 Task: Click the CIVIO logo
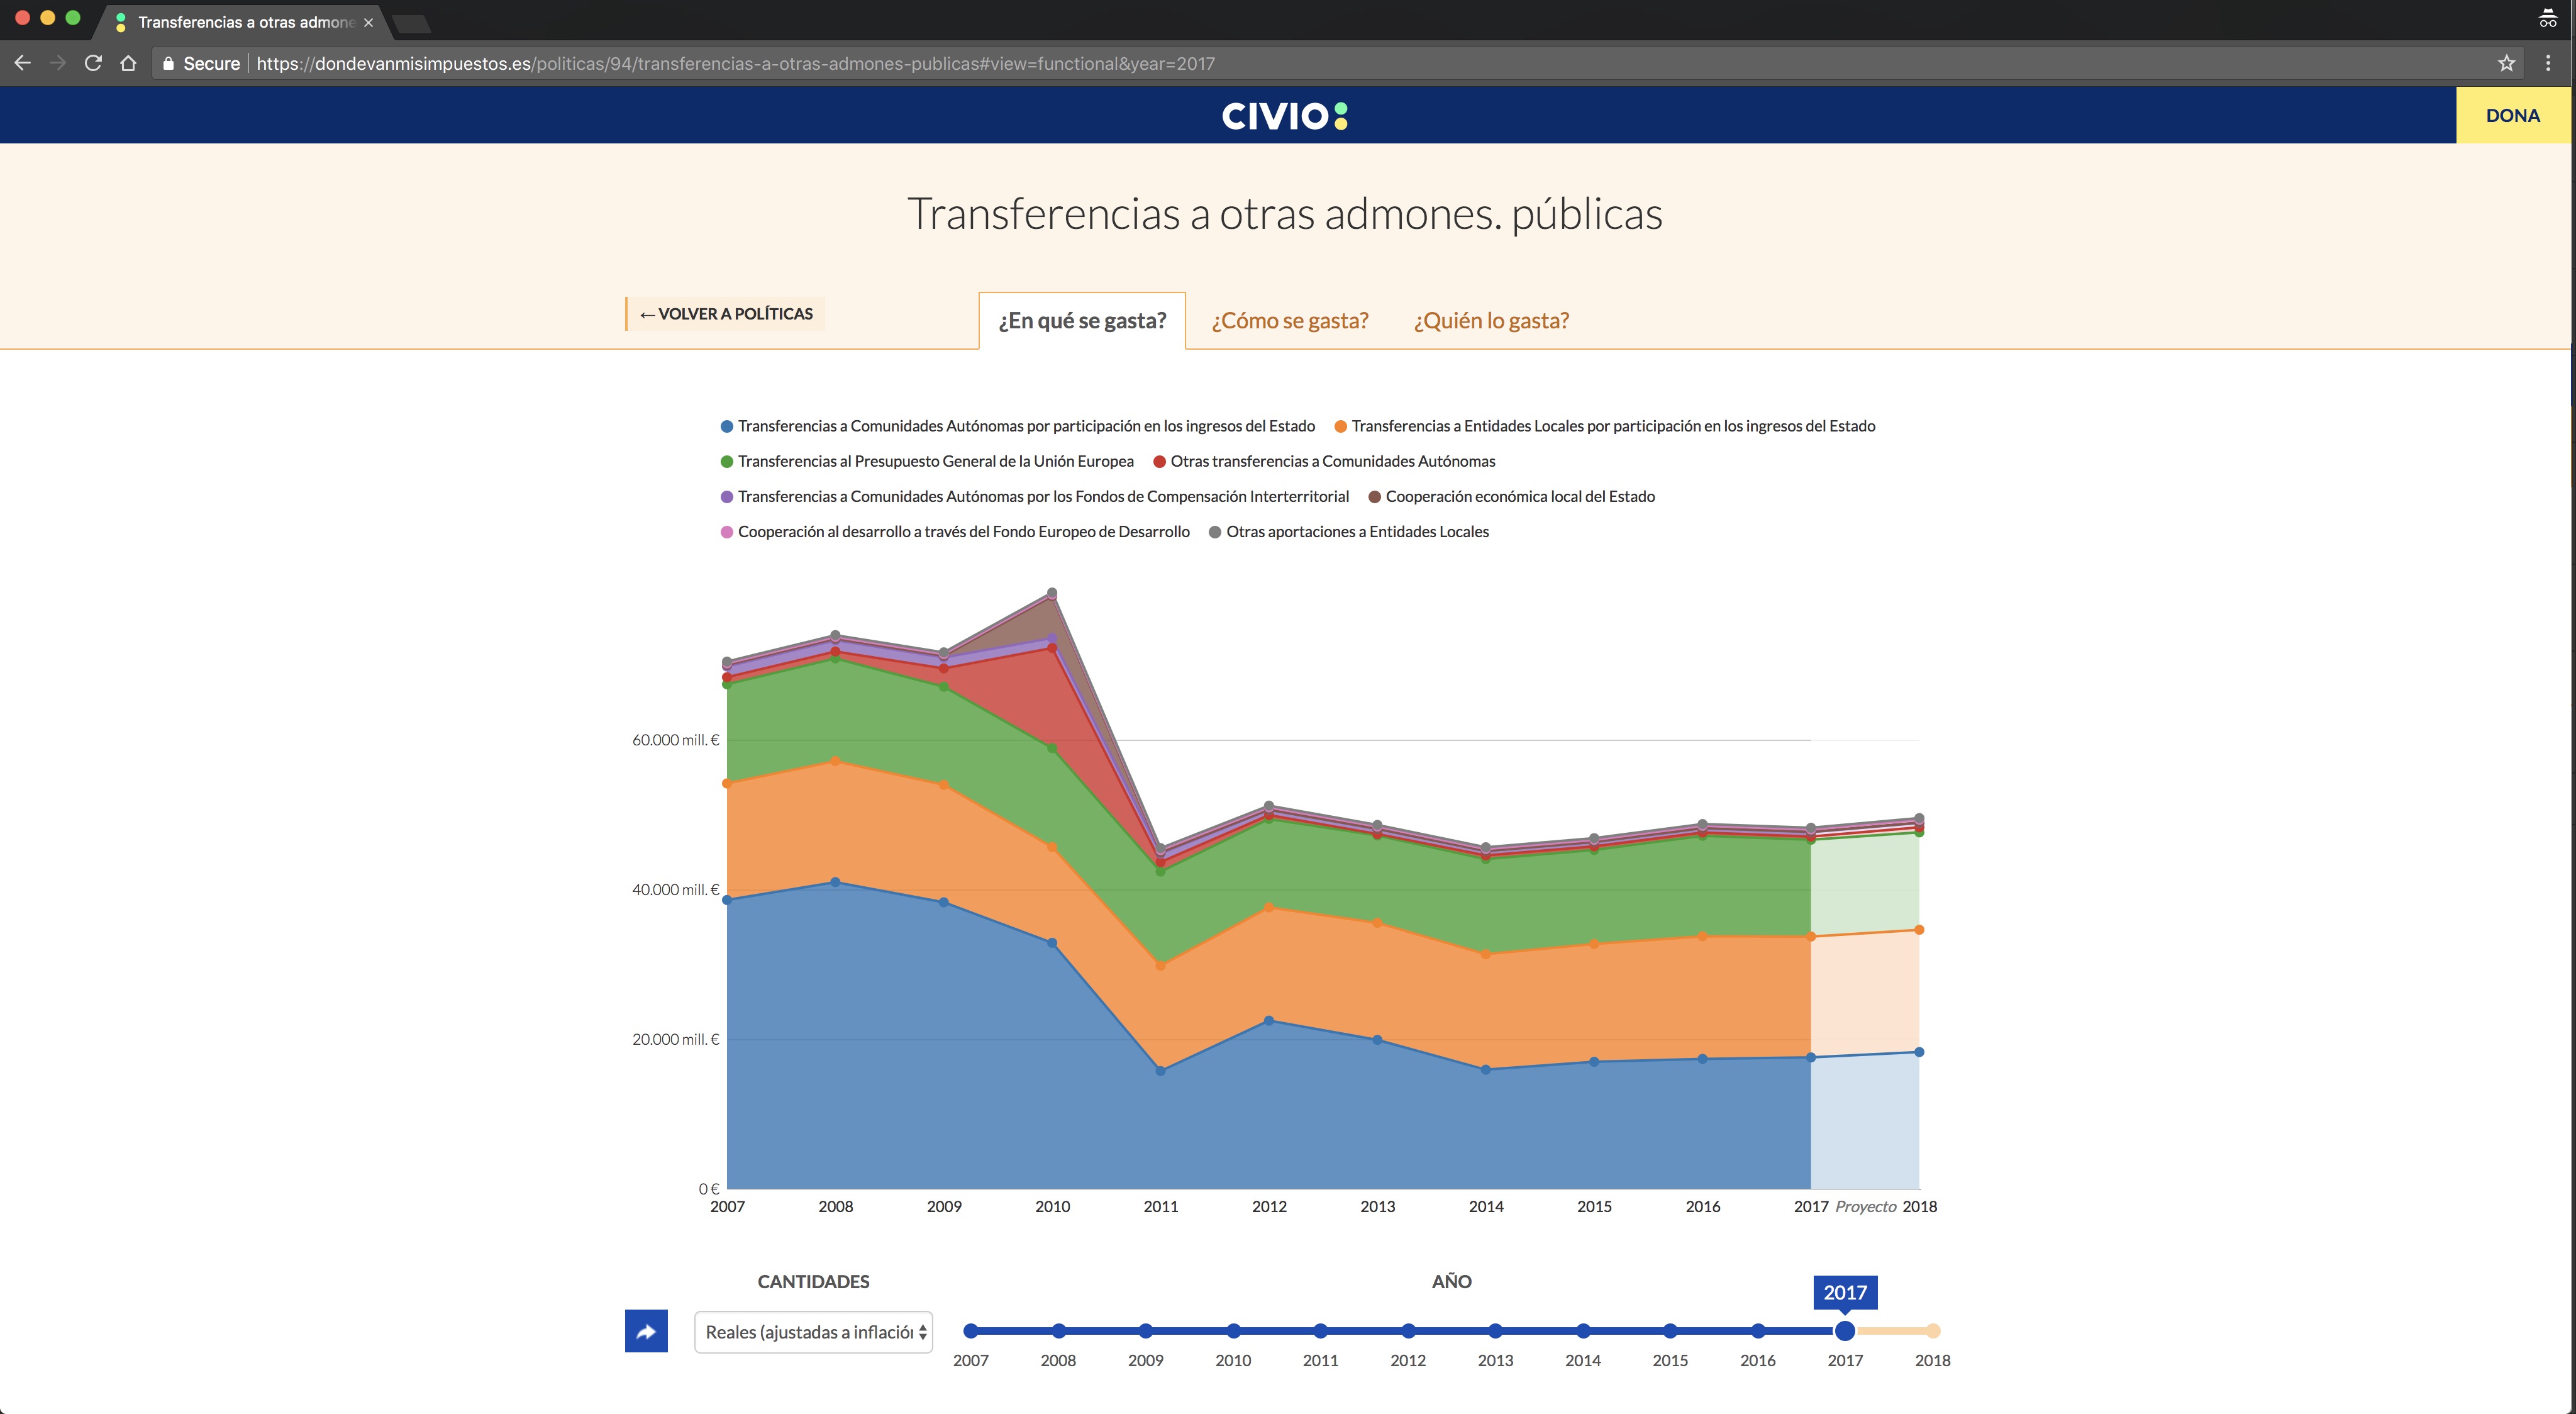(x=1284, y=116)
